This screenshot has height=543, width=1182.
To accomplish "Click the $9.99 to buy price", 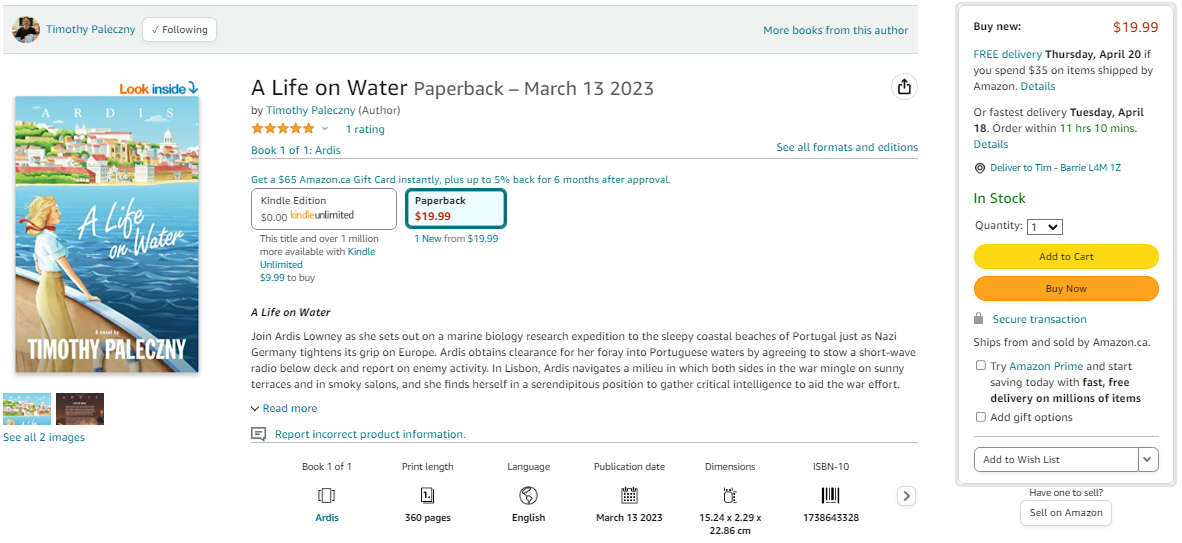I will pos(287,278).
